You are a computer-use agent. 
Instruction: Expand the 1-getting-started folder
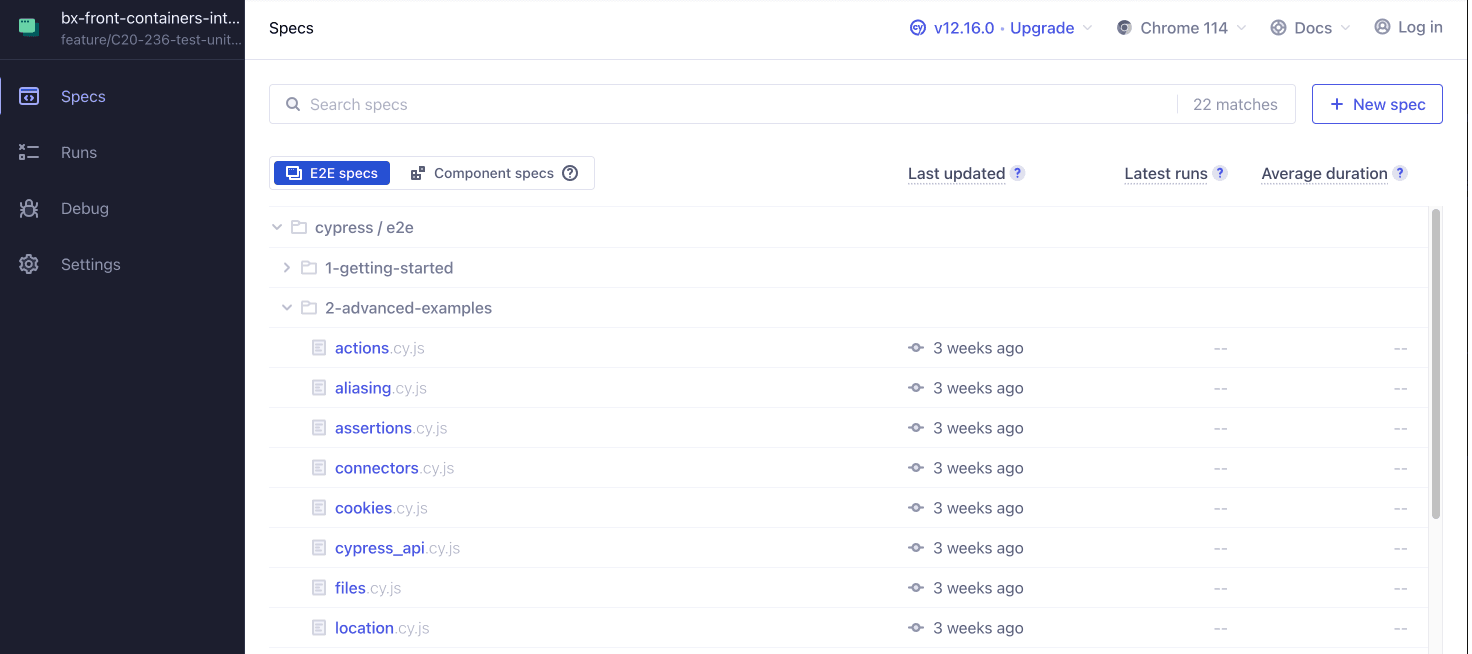pos(287,268)
